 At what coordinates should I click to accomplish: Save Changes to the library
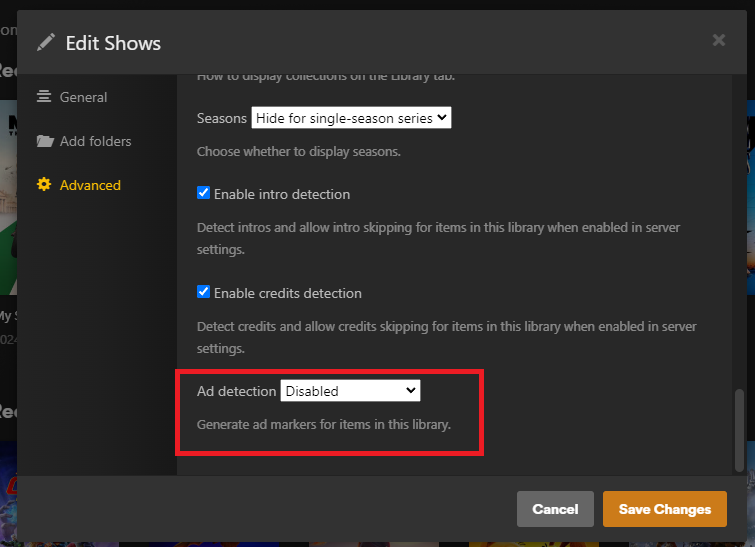click(665, 509)
